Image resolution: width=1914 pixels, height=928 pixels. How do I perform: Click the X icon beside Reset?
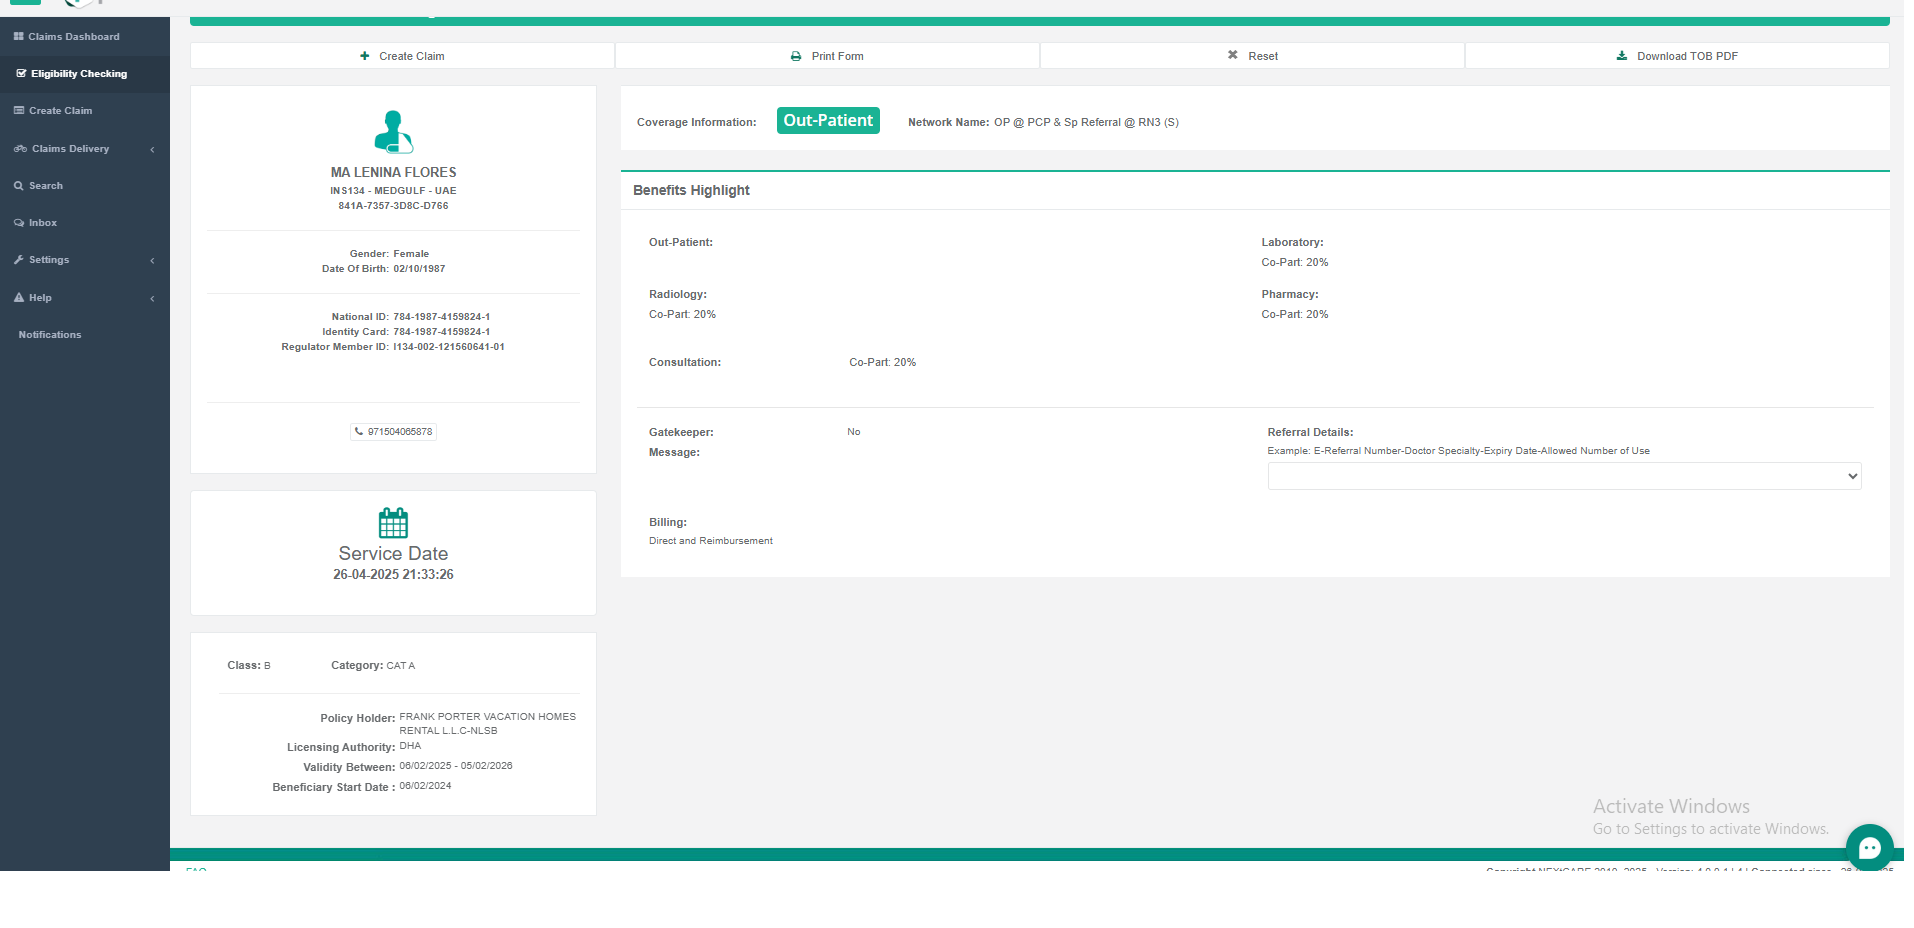click(1233, 55)
